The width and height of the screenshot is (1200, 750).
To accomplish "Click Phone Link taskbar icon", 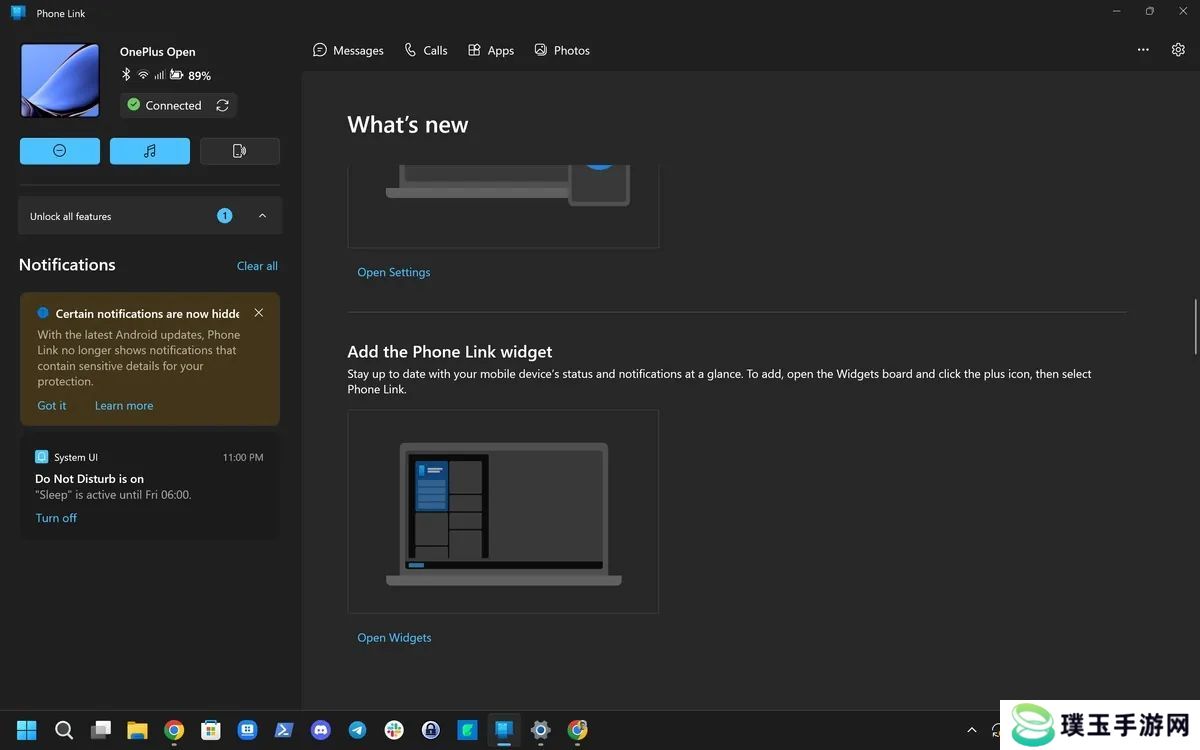I will (504, 730).
